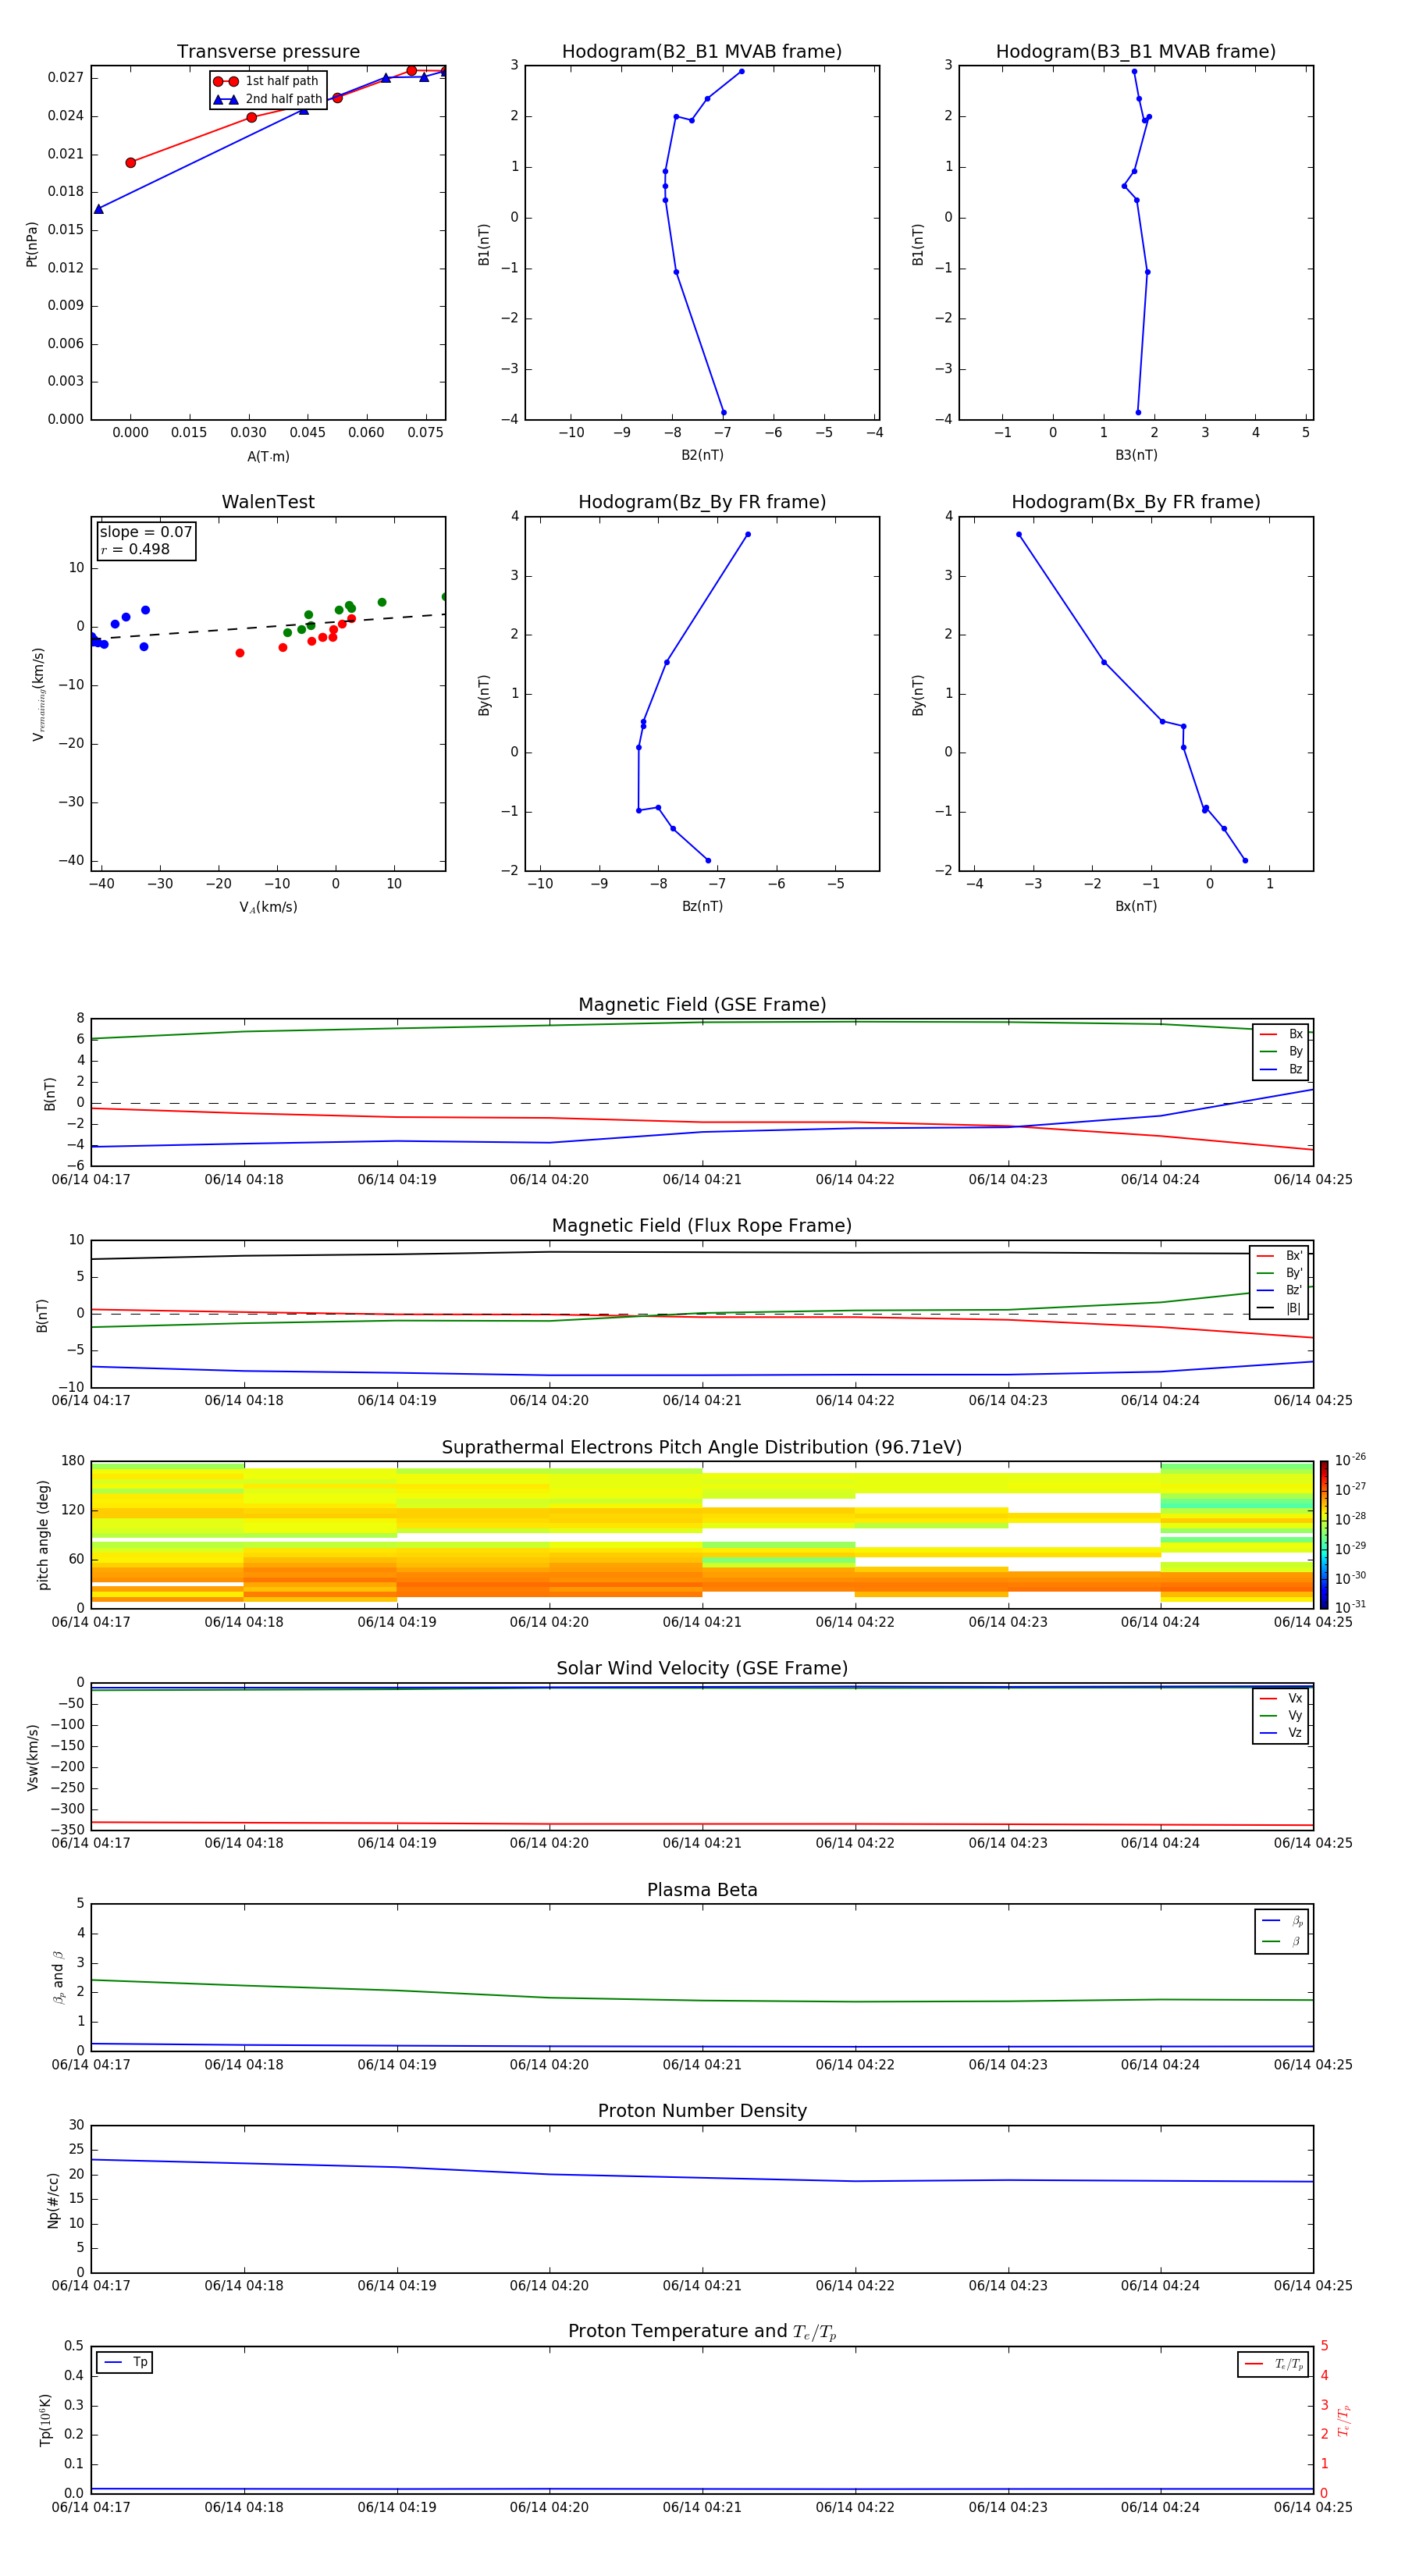Select the "Bz'" legend entry
The width and height of the screenshot is (1405, 2576).
[x=1279, y=1290]
